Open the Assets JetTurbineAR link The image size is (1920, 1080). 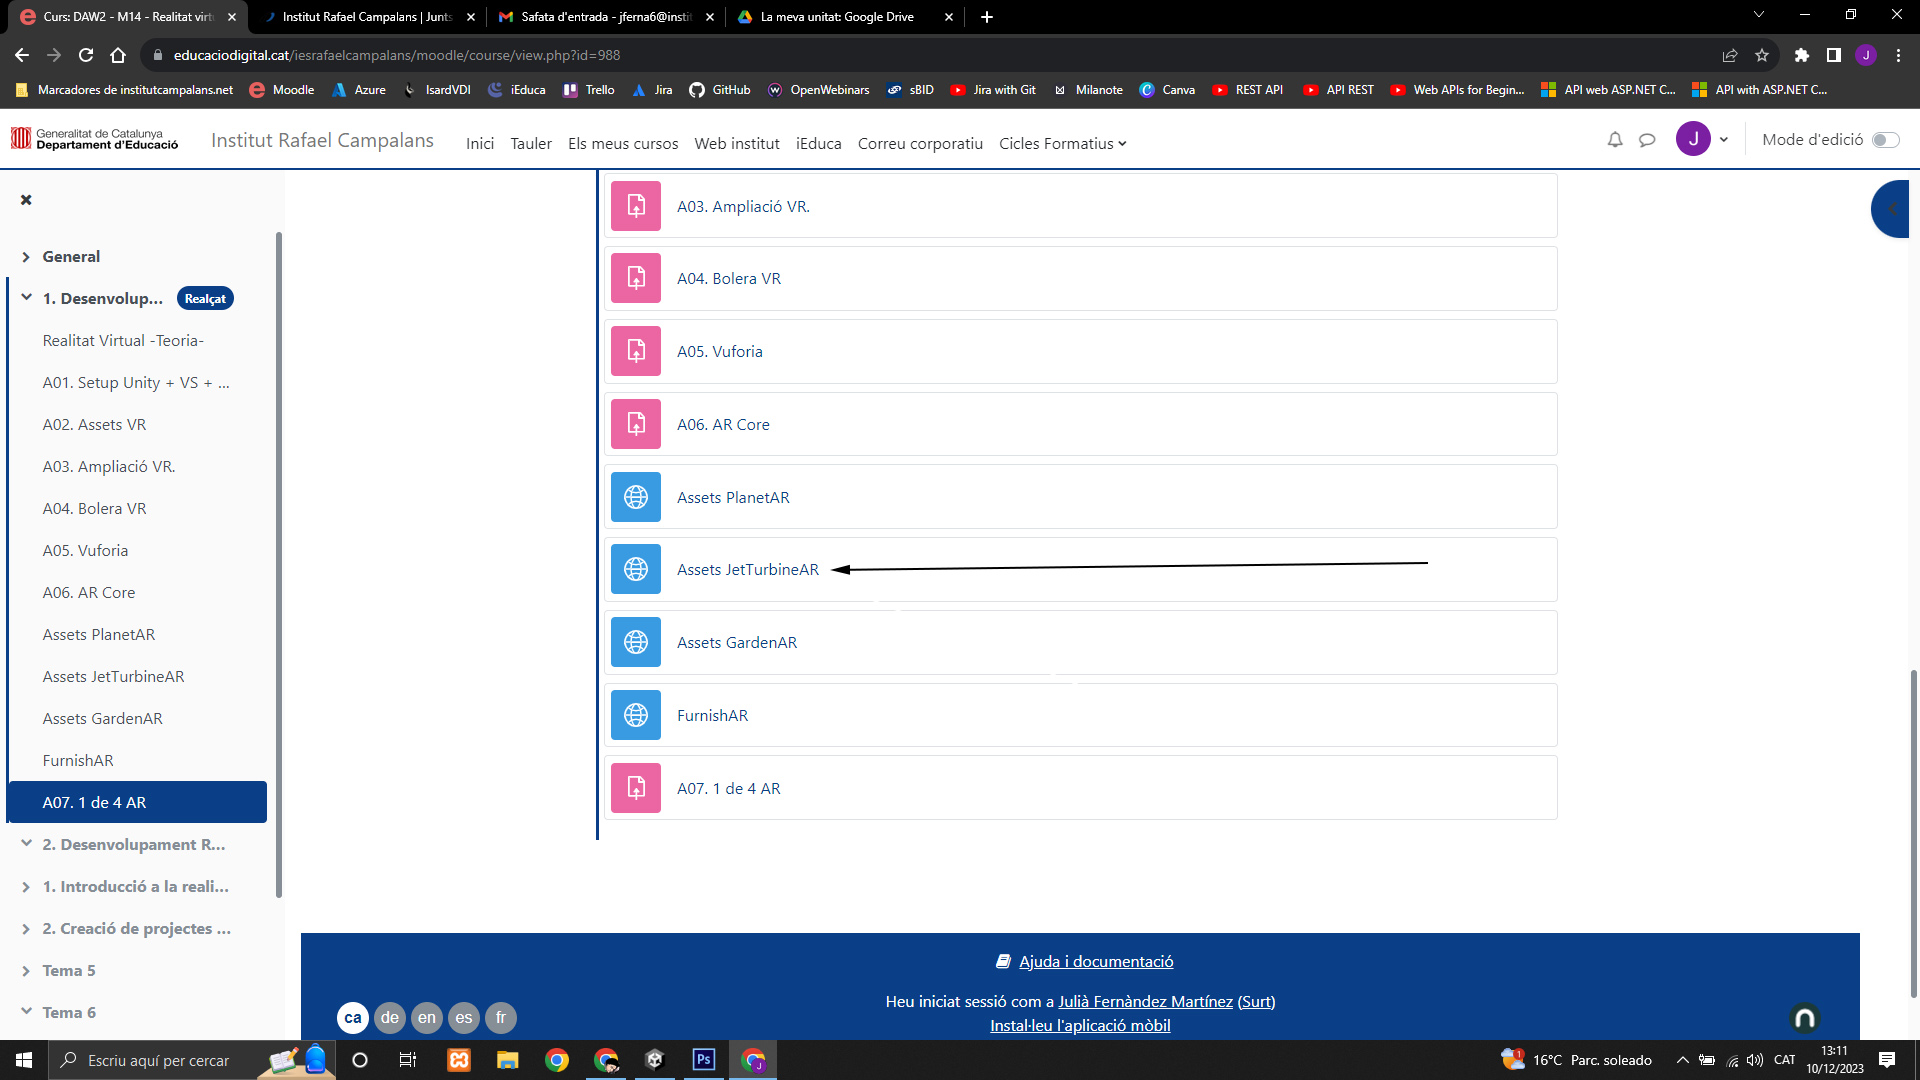(747, 570)
